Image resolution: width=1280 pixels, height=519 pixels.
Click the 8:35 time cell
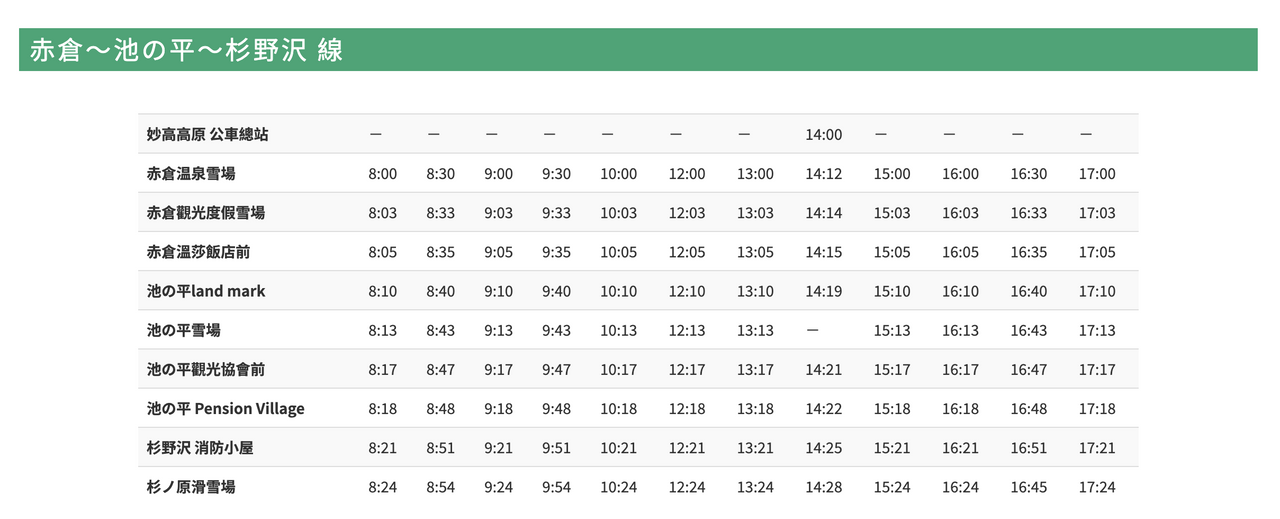point(440,252)
